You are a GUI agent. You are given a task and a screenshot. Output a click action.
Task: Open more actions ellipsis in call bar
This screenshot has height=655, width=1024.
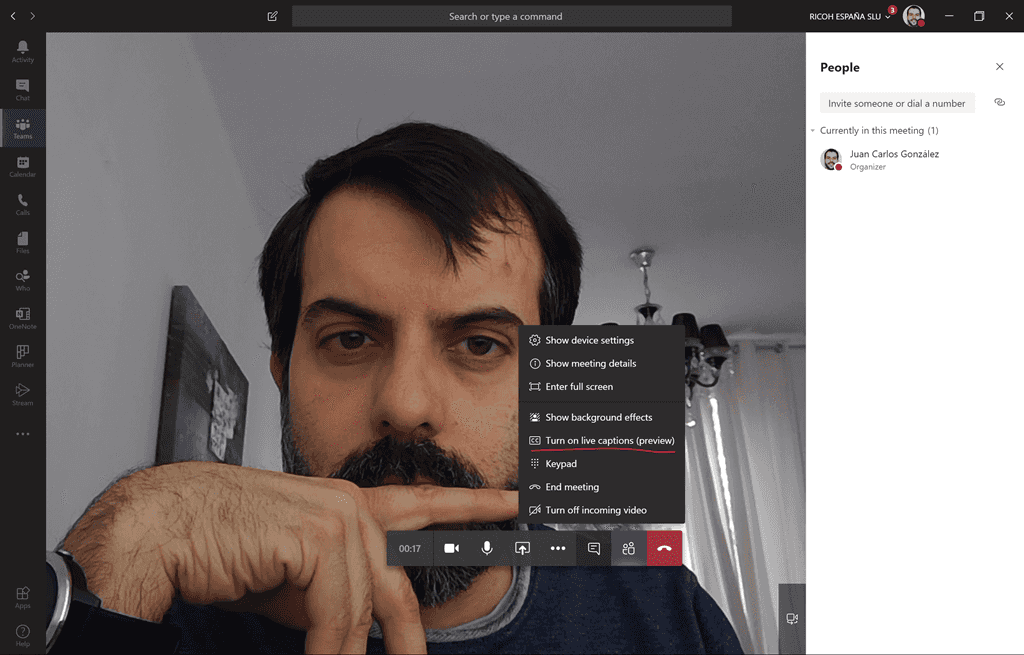[558, 549]
